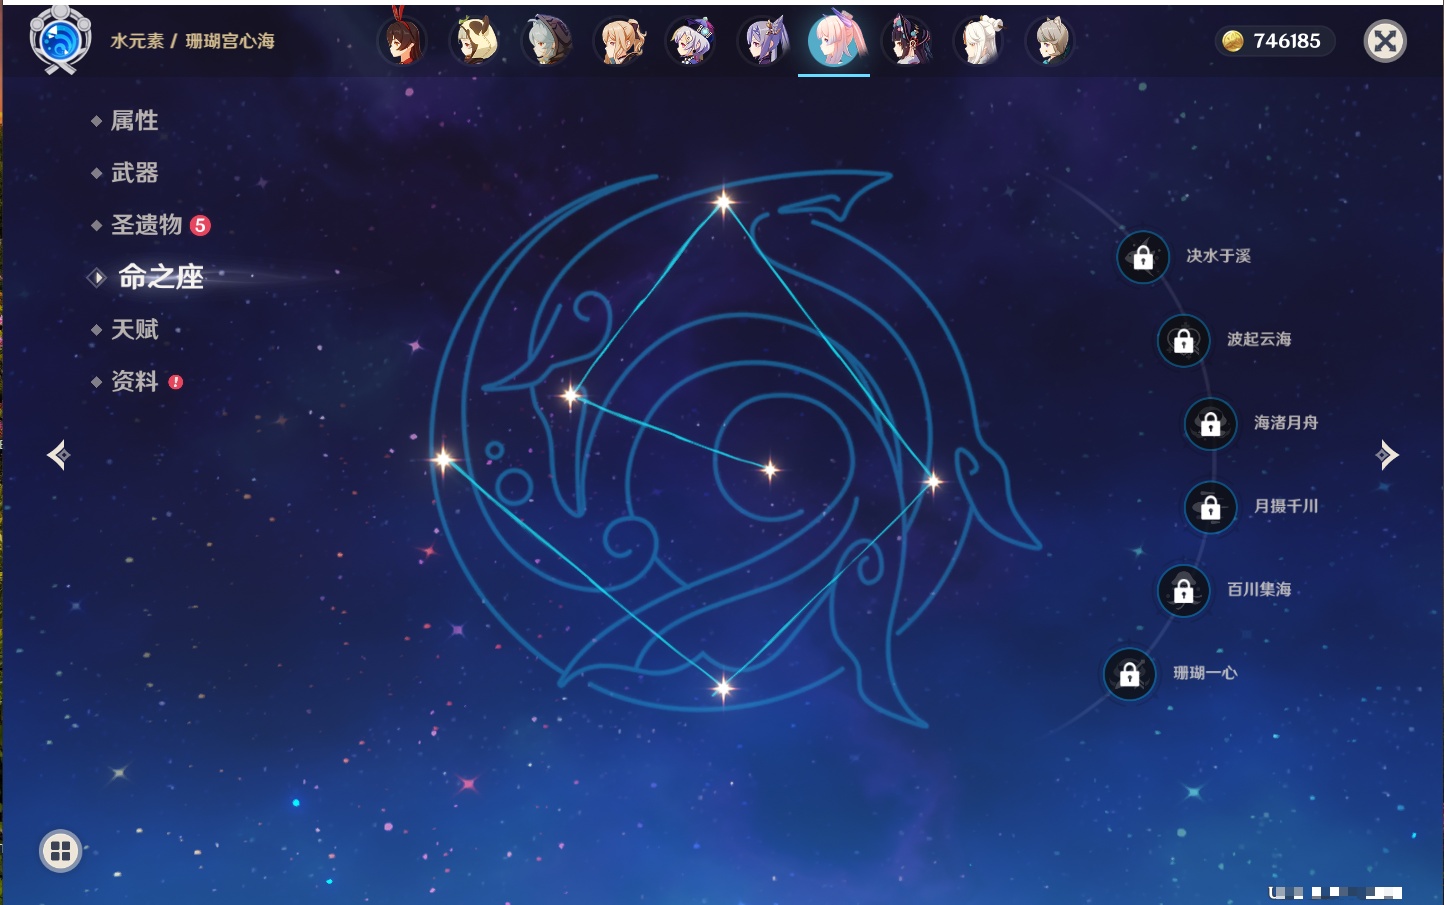Click the top star of the constellation
The height and width of the screenshot is (905, 1444).
(724, 202)
